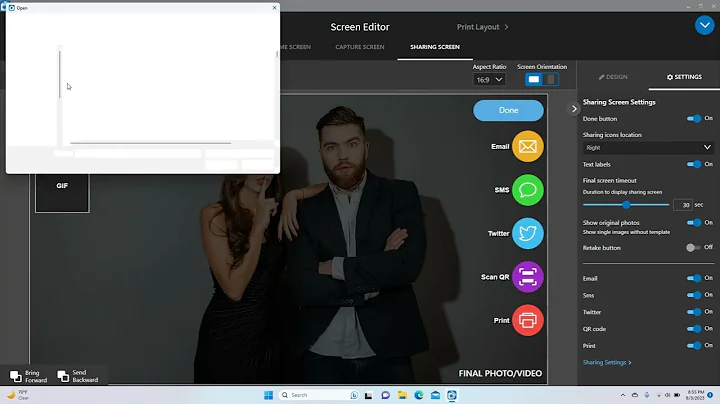
Task: Click the blue round checkmark button
Action: [x=704, y=26]
